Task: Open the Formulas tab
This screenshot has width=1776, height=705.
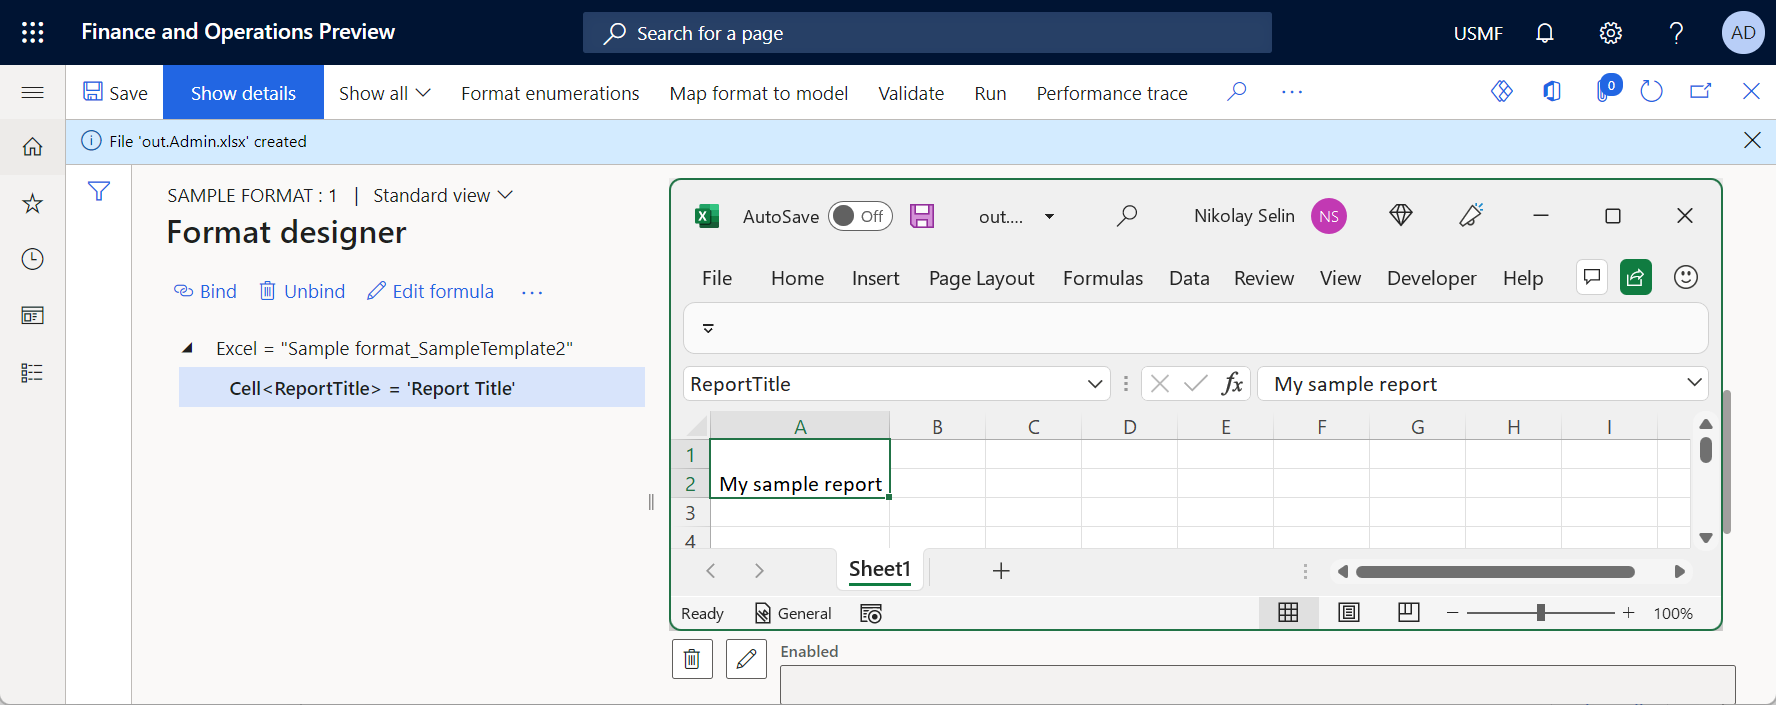Action: click(x=1103, y=278)
